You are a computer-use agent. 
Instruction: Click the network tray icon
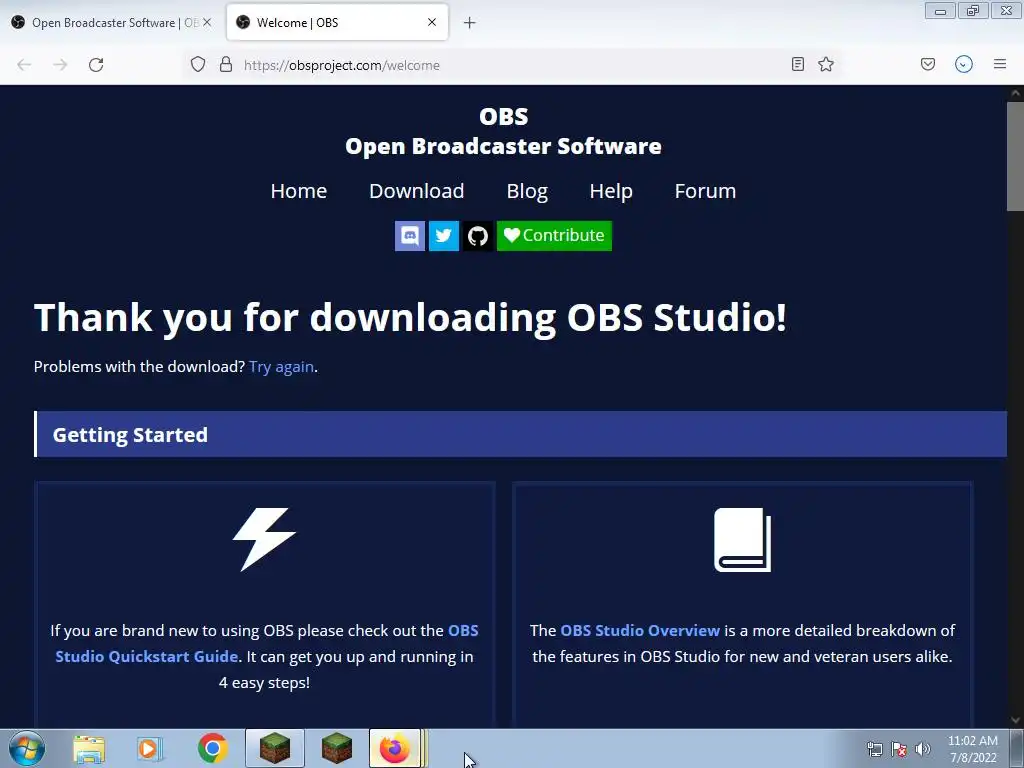click(874, 749)
